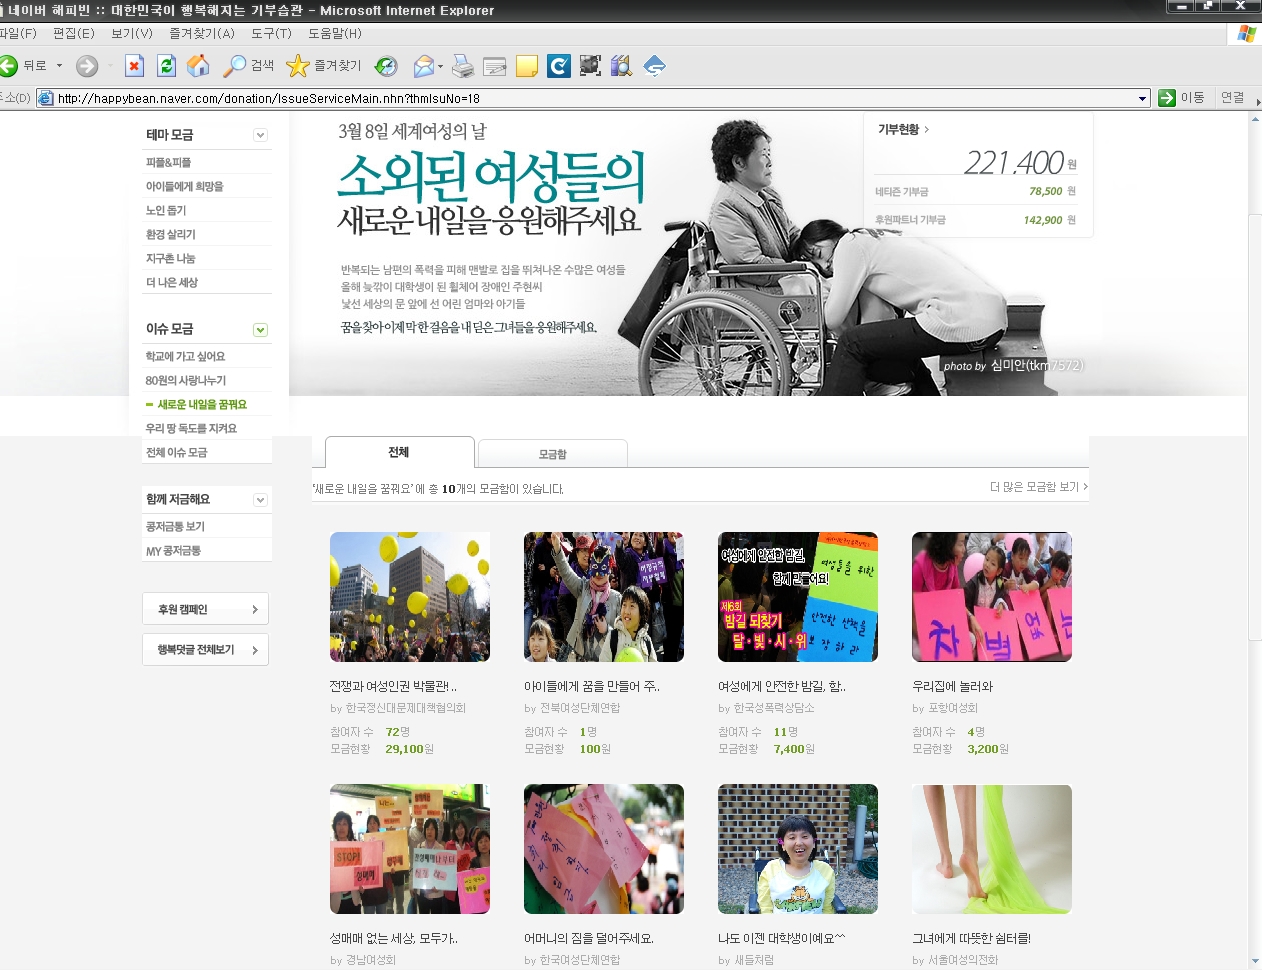Click the Stop loading icon
The image size is (1262, 971).
[x=134, y=66]
